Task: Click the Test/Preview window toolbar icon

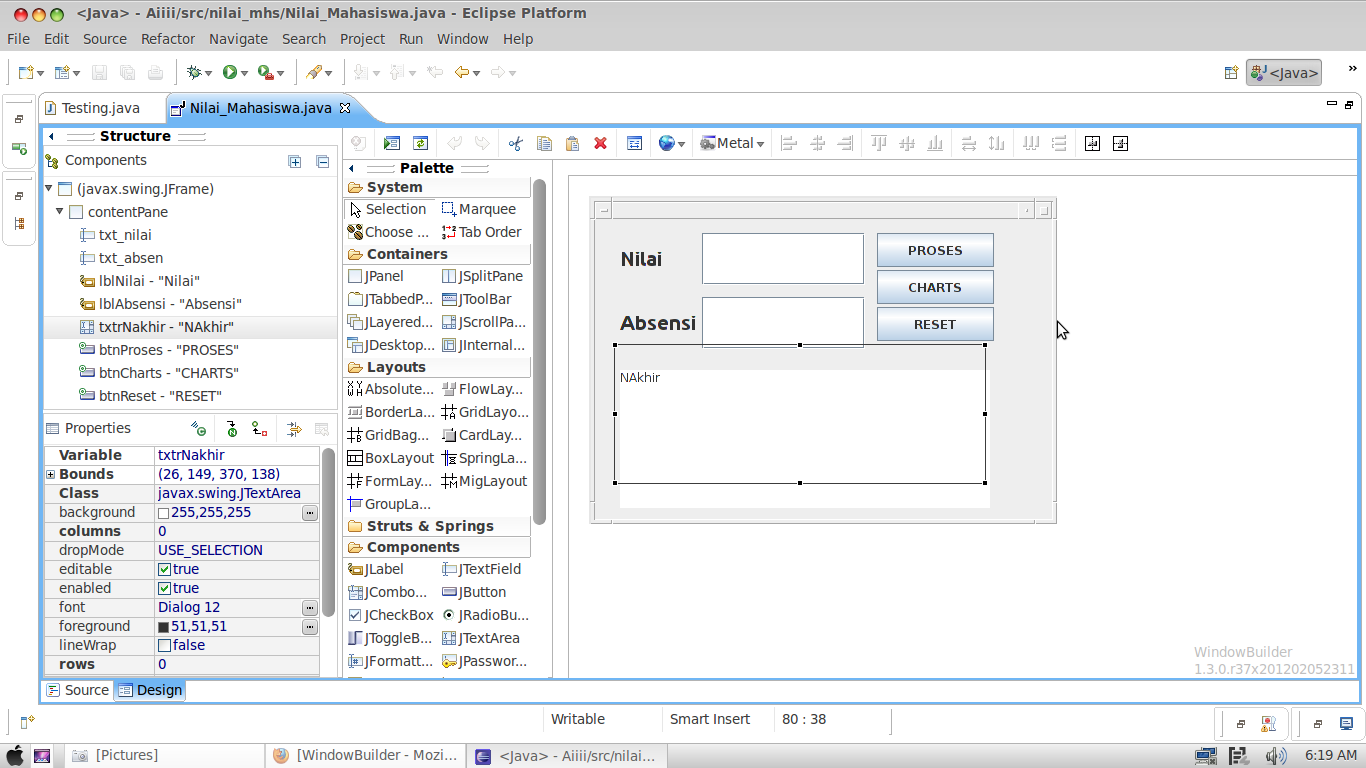Action: [x=392, y=143]
